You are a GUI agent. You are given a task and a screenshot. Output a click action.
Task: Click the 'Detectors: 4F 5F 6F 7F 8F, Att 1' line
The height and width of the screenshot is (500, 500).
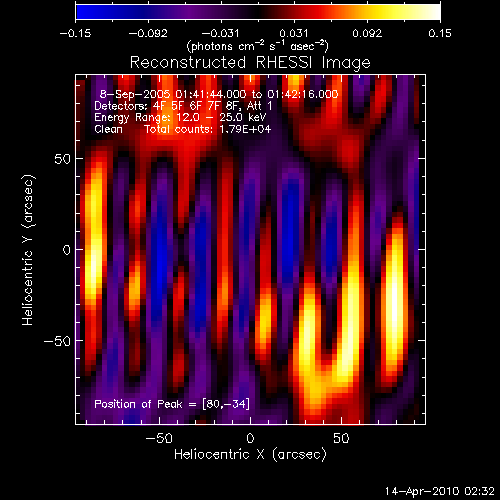(x=183, y=106)
